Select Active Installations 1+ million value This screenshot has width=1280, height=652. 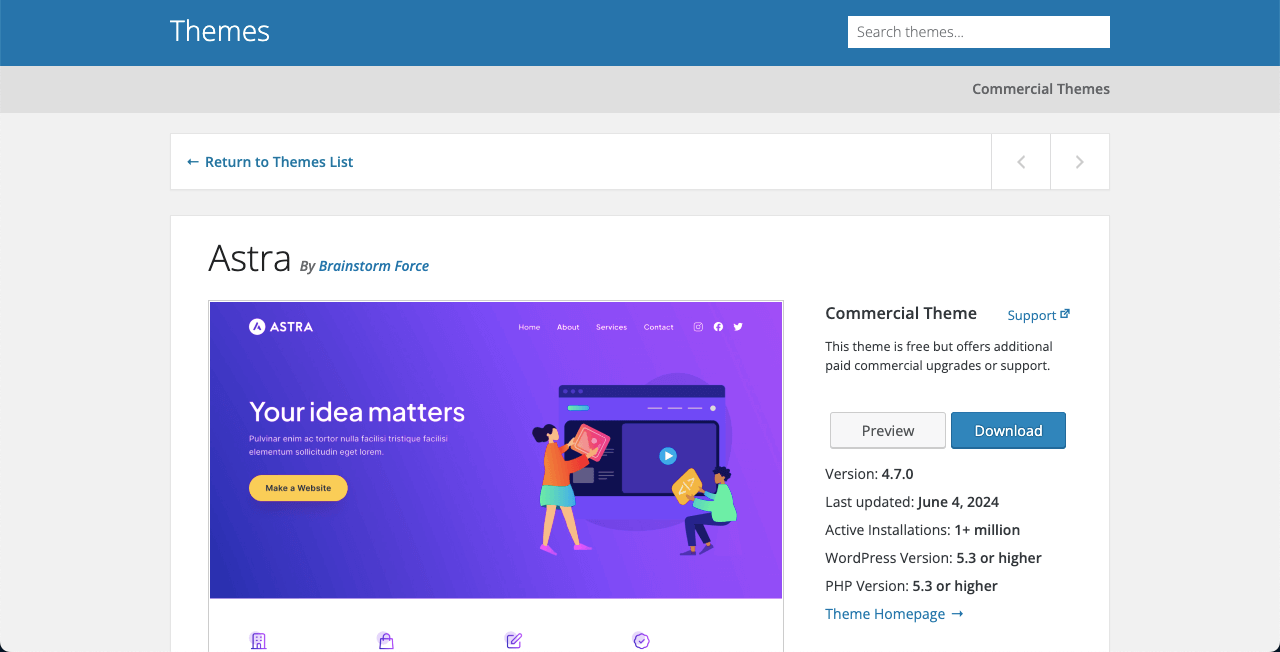coord(987,530)
